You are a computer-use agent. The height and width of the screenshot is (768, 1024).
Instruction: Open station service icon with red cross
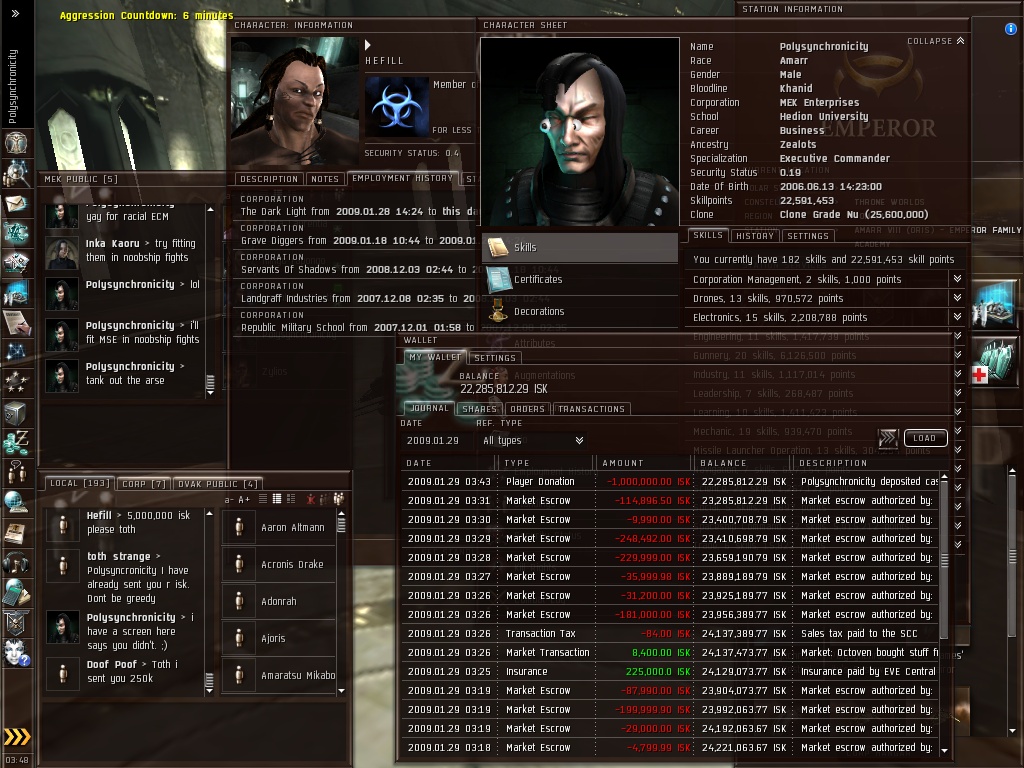pos(993,361)
